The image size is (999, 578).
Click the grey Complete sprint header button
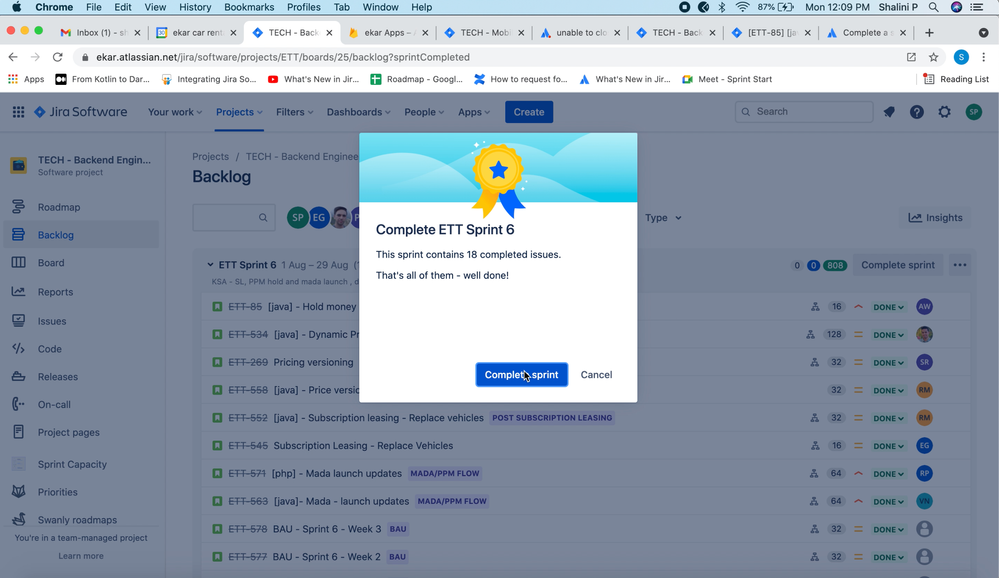click(898, 265)
